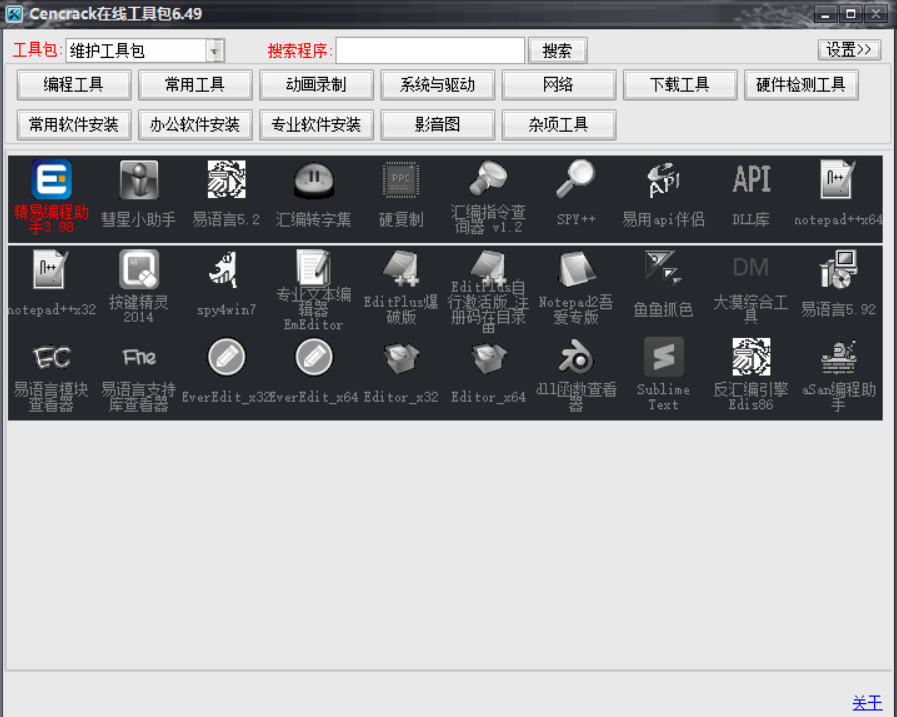Viewport: 897px width, 717px height.
Task: Select the 维护工具包 combo box
Action: pos(145,51)
